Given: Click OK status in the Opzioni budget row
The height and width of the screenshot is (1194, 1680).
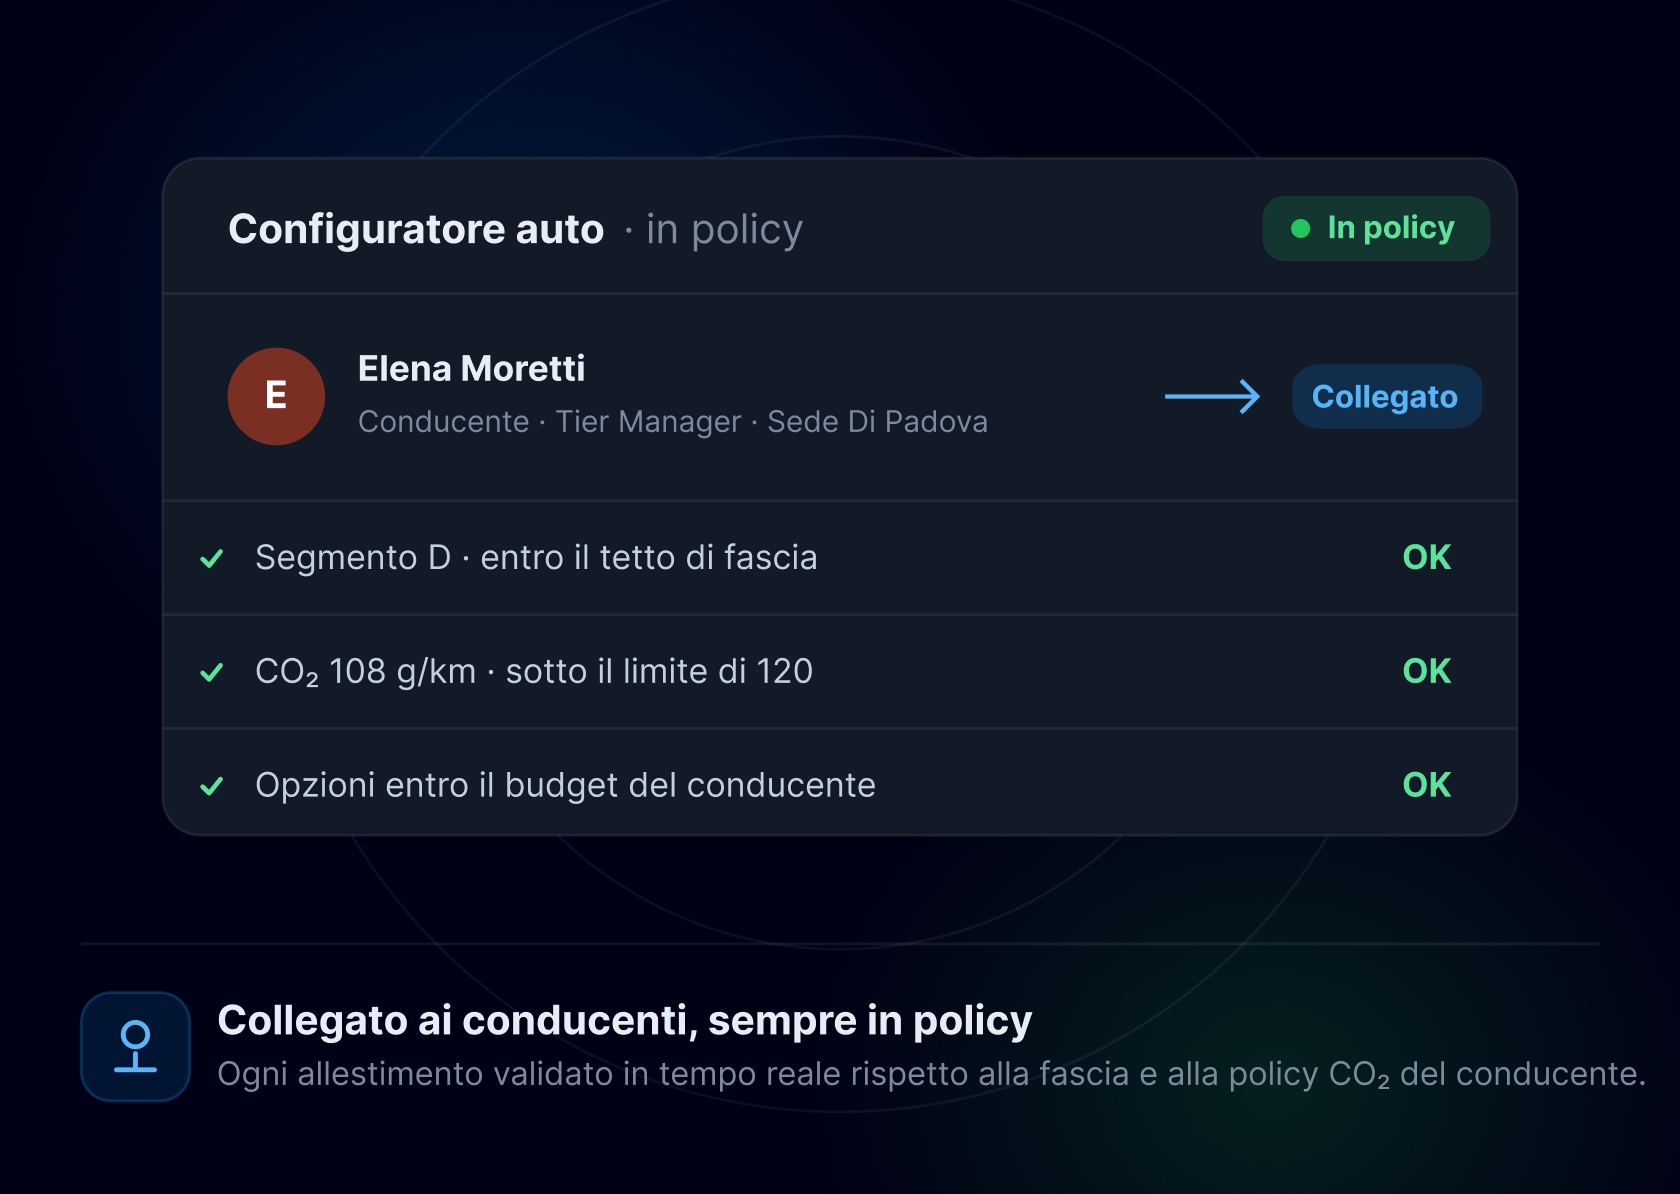Looking at the screenshot, I should [x=1427, y=785].
